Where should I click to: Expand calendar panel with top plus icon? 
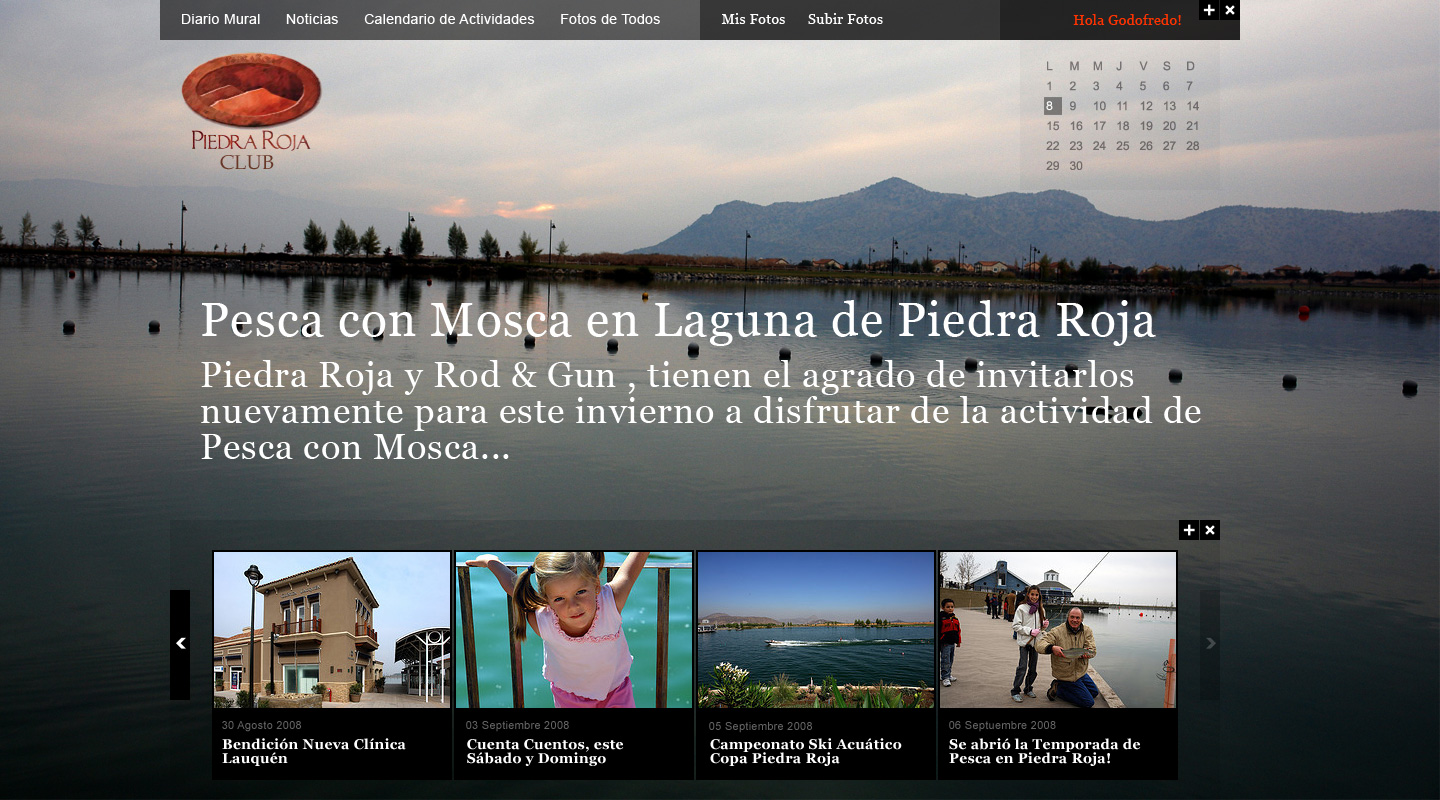(1209, 10)
